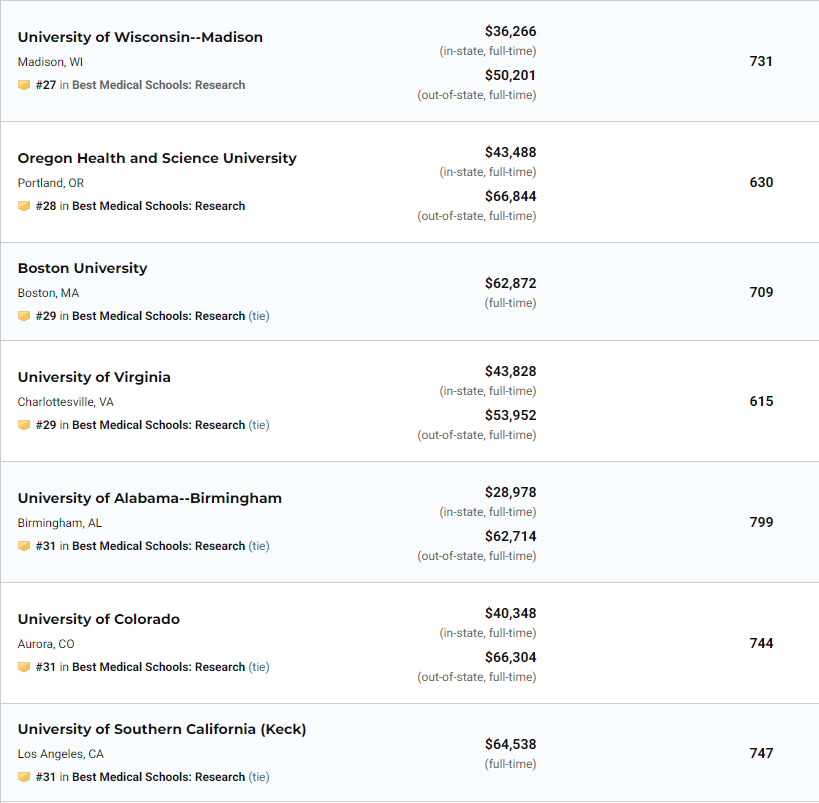Click Alabama--Birmingham's #31 ranking badge icon
Image resolution: width=819 pixels, height=803 pixels.
point(24,546)
